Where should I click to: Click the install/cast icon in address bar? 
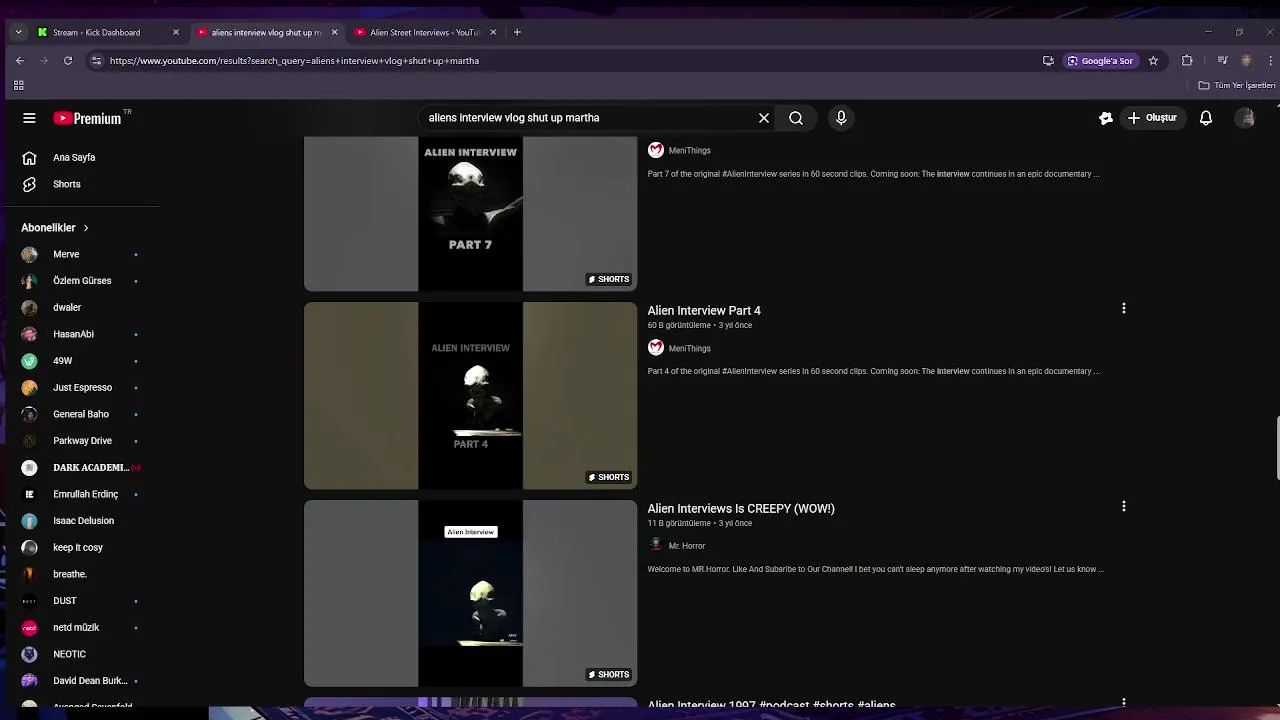pyautogui.click(x=1048, y=60)
